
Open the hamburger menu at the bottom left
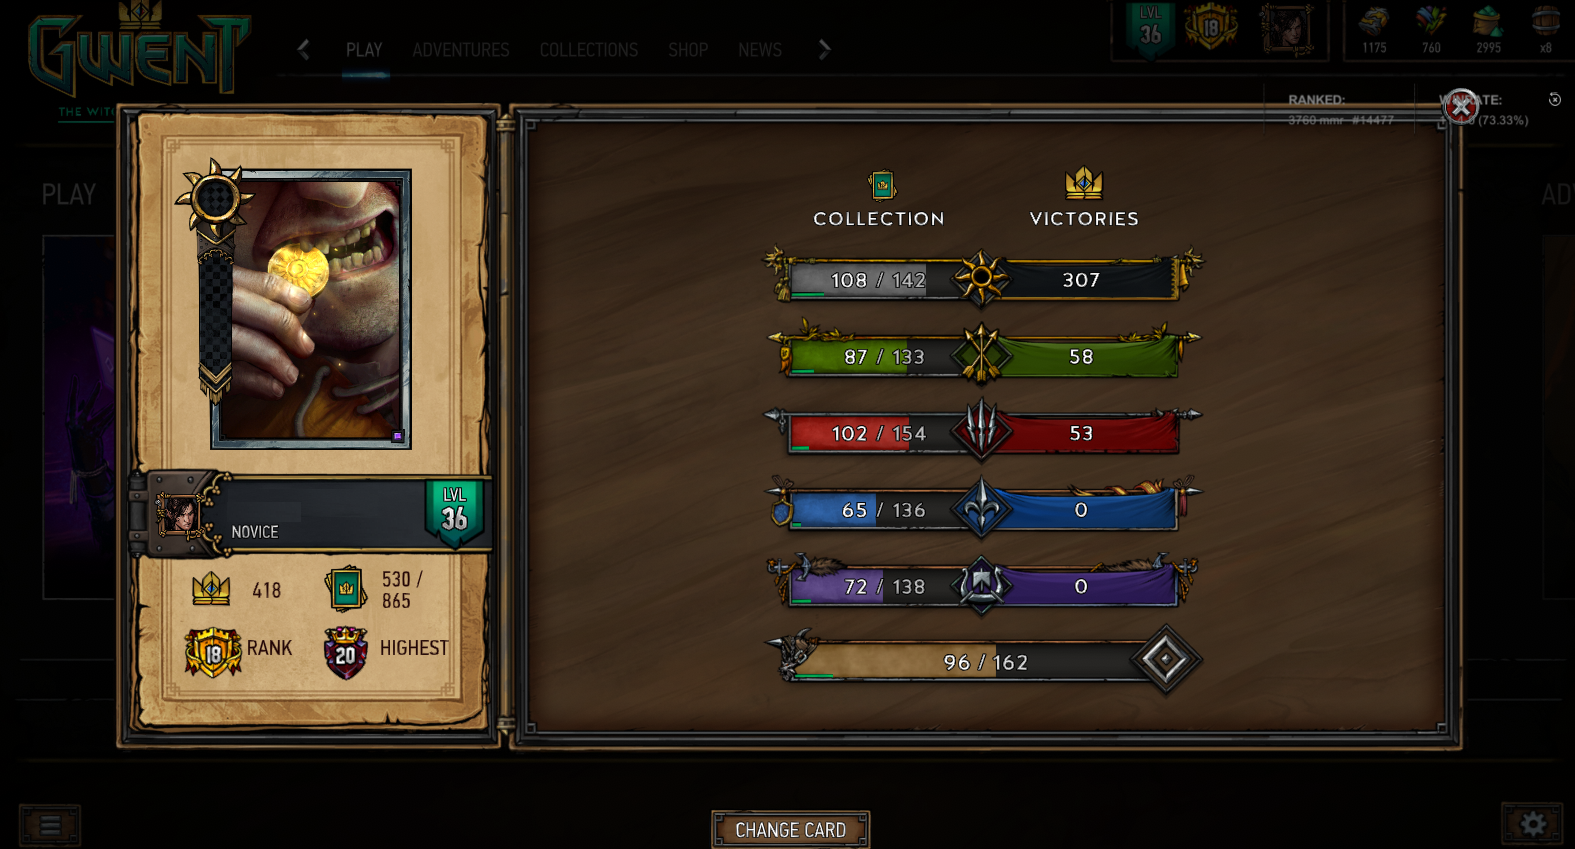coord(50,826)
